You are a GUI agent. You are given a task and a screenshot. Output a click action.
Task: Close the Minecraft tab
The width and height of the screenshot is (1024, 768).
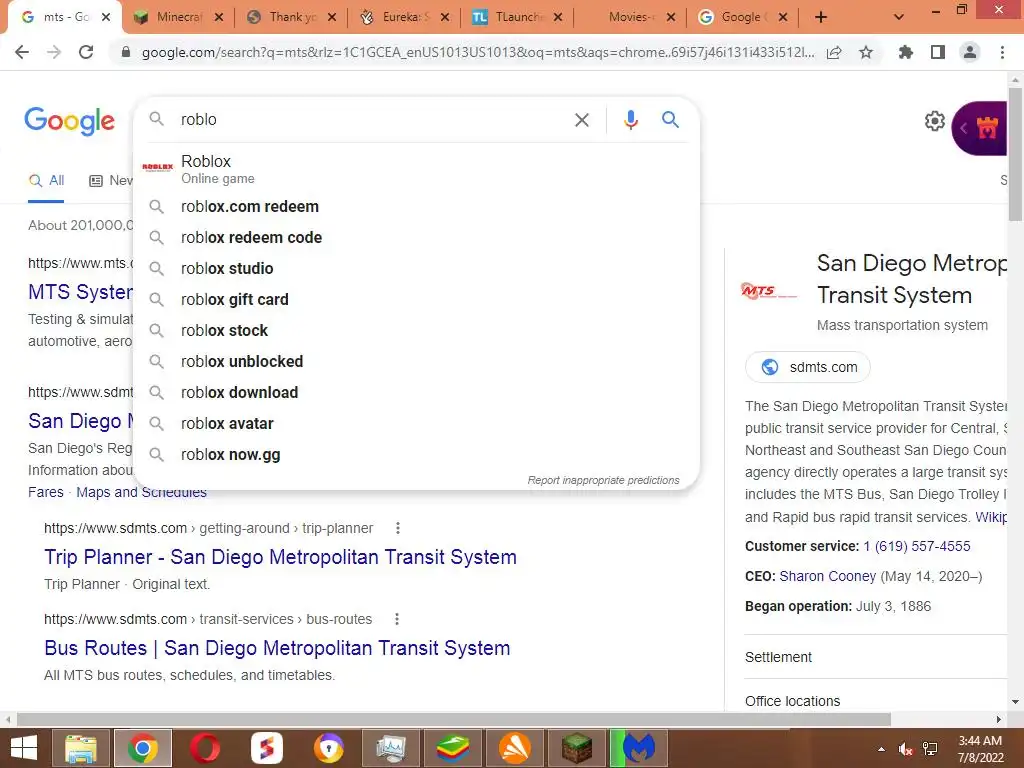(x=219, y=18)
